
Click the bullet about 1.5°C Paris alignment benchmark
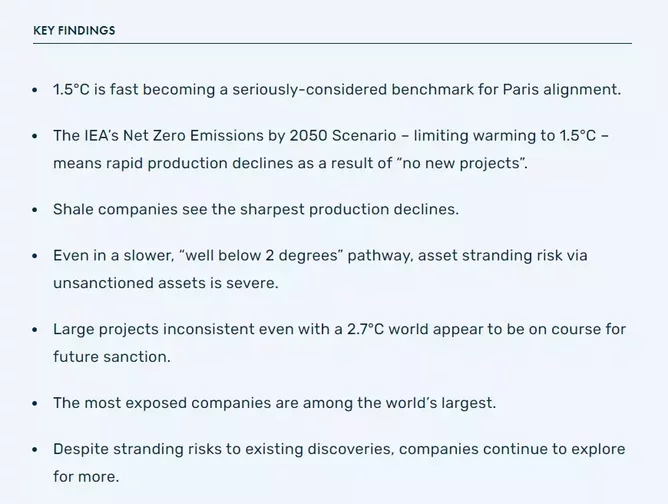(x=337, y=89)
